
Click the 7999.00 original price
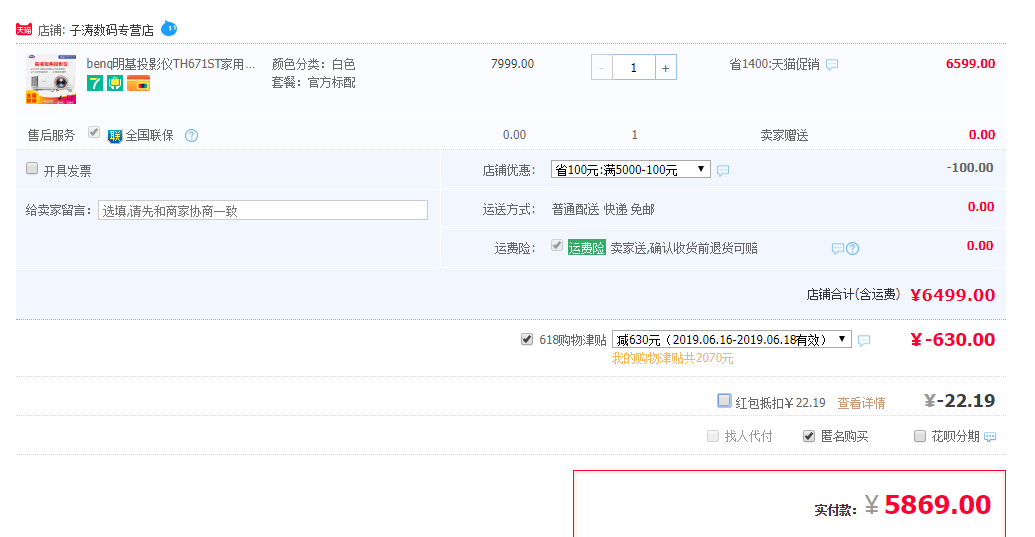512,64
